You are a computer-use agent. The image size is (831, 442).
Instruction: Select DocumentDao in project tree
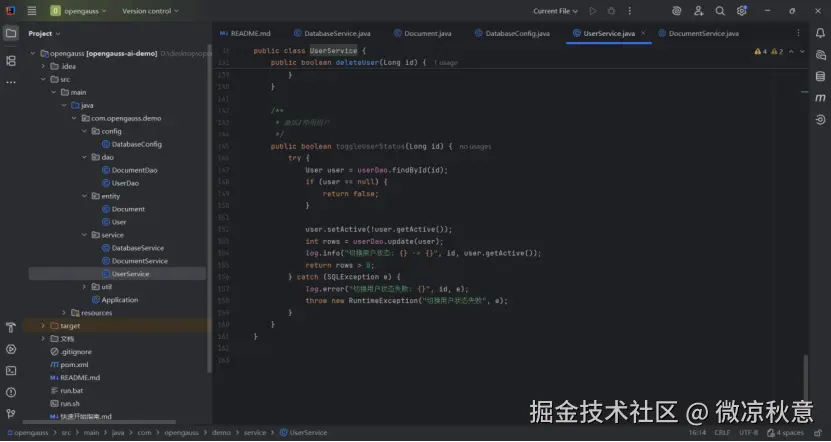[x=129, y=170]
